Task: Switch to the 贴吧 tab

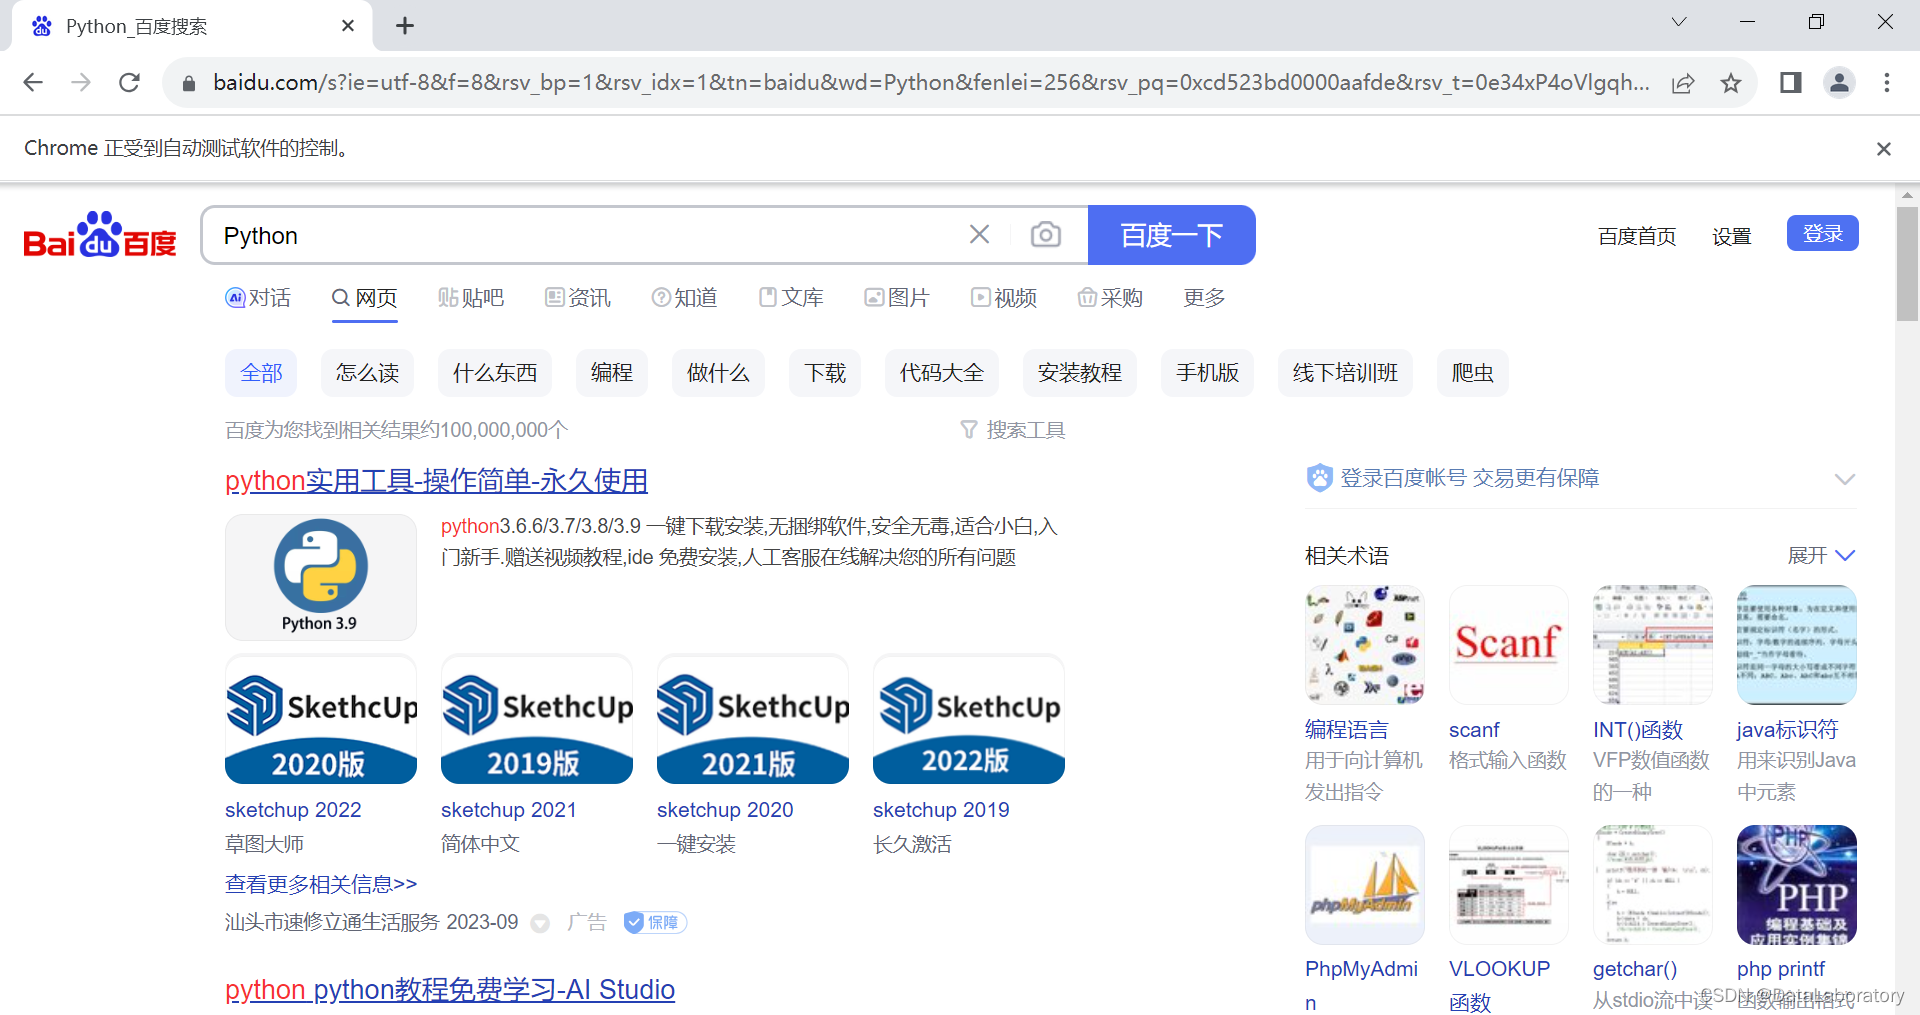Action: click(471, 298)
